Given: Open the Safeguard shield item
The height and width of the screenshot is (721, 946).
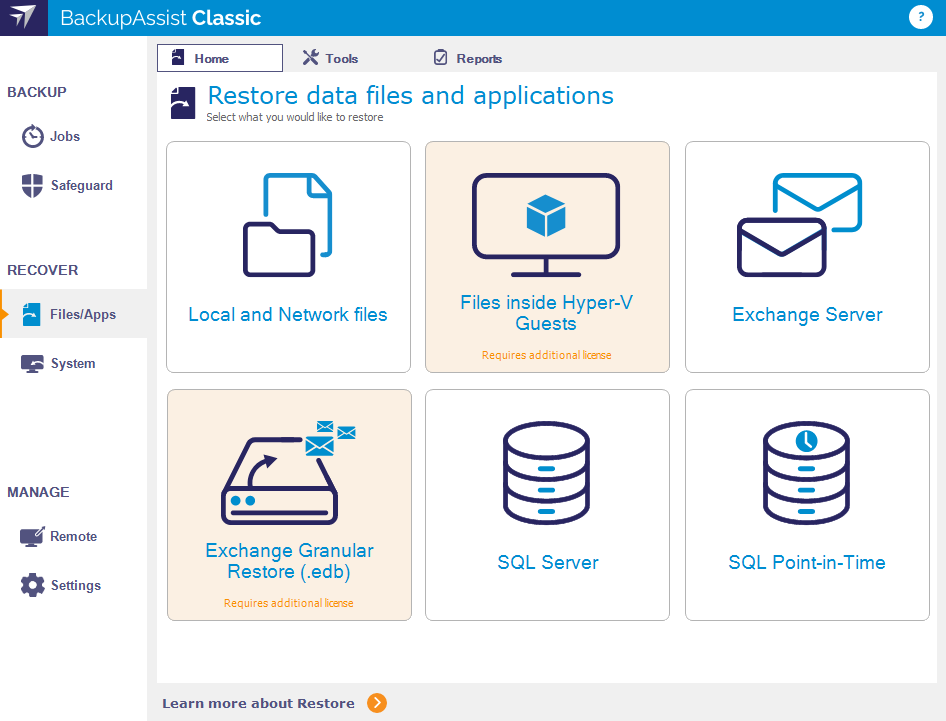Looking at the screenshot, I should pyautogui.click(x=80, y=185).
